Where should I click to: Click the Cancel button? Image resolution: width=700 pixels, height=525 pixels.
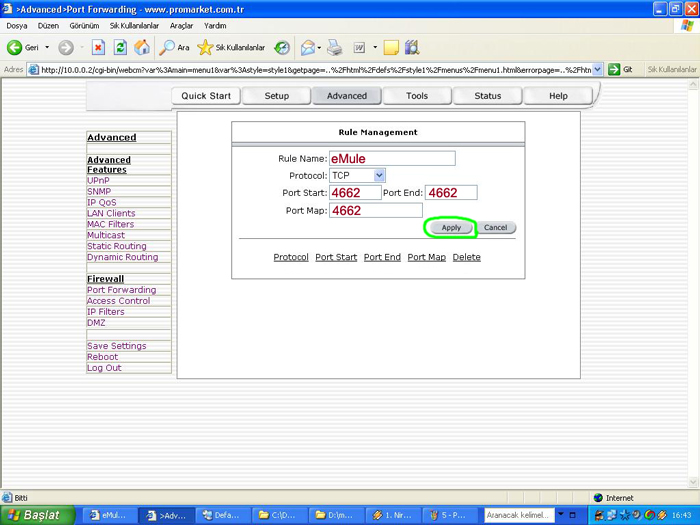pos(496,228)
